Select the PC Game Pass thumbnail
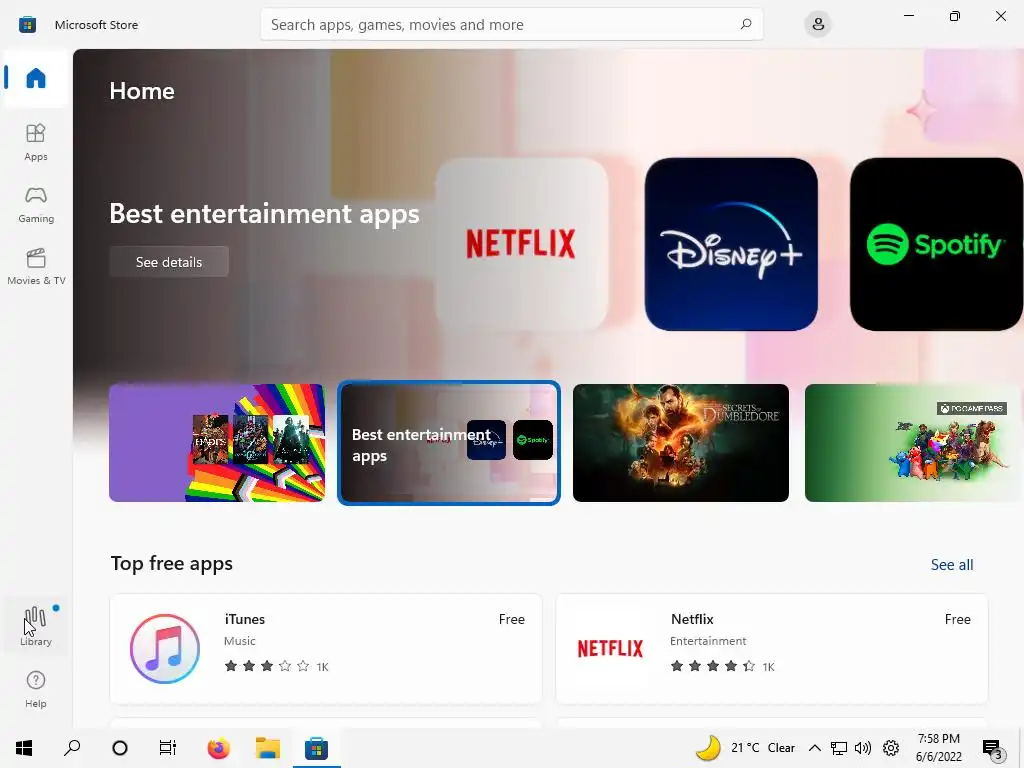1024x768 pixels. pyautogui.click(x=914, y=443)
